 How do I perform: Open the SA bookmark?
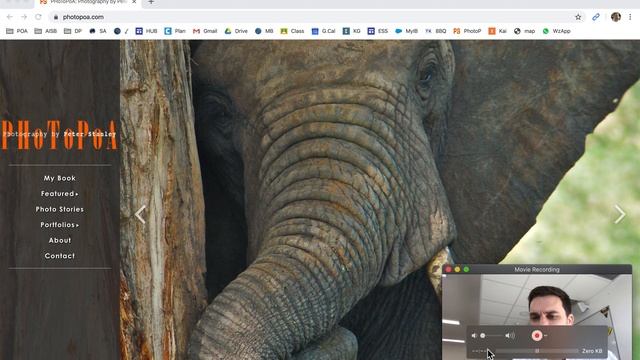(x=98, y=31)
